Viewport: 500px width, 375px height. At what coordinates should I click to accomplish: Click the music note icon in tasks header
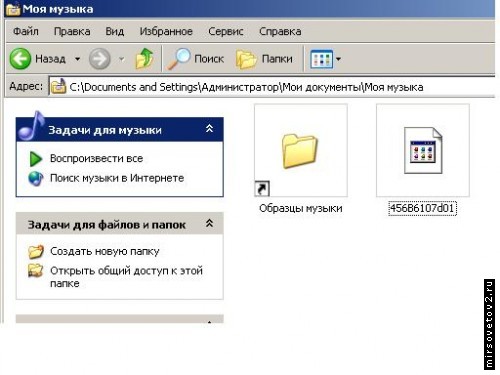(32, 126)
